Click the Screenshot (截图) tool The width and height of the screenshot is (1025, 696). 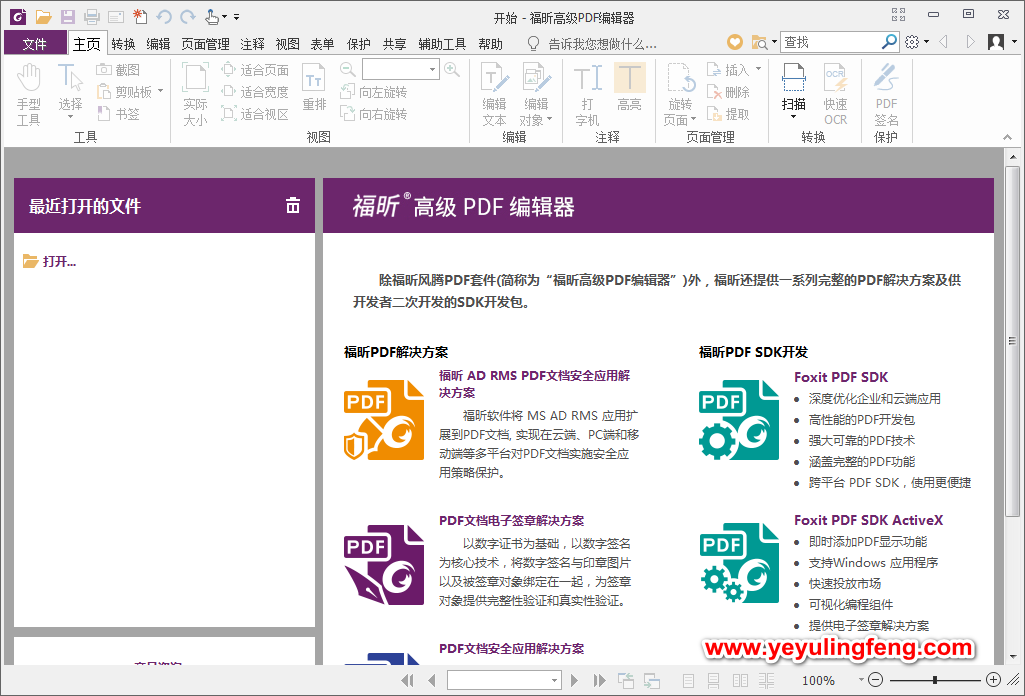pyautogui.click(x=118, y=70)
